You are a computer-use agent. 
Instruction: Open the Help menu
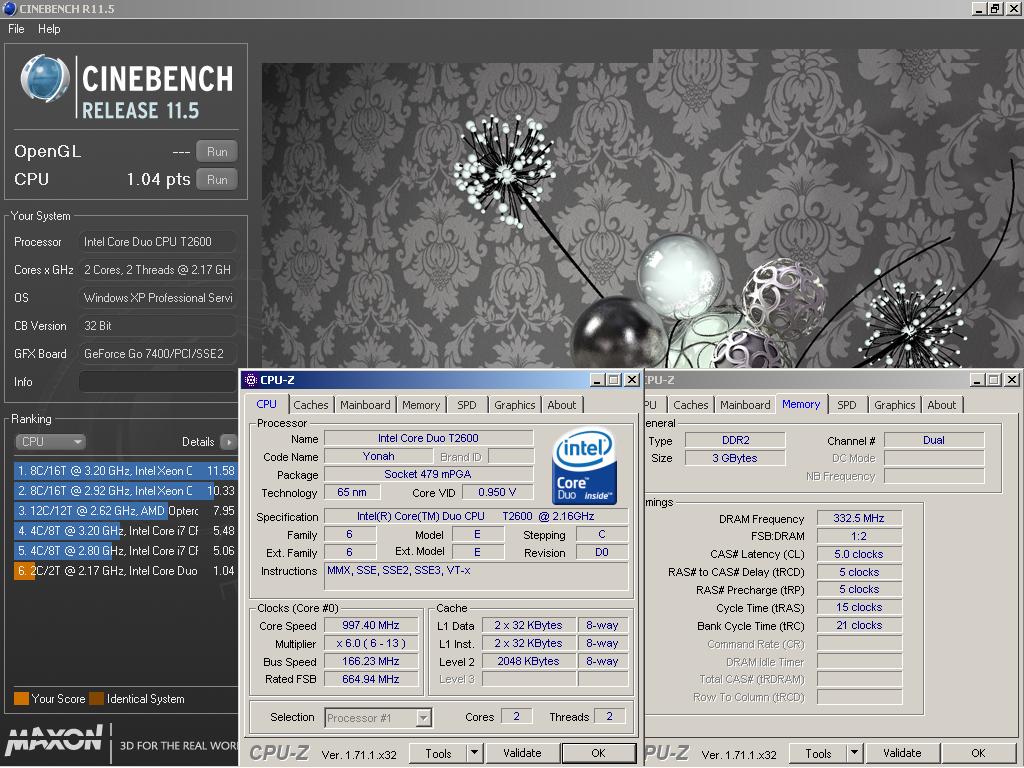coord(49,29)
